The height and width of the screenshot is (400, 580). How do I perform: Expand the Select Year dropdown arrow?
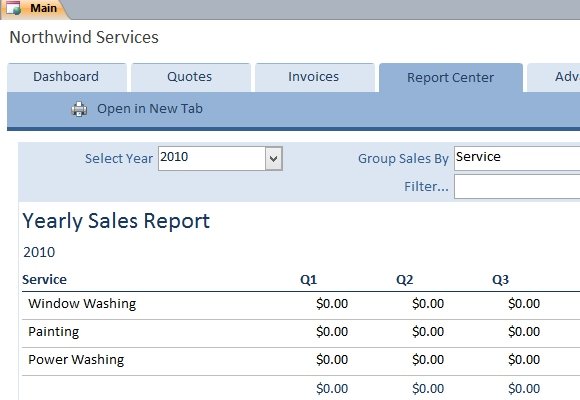point(274,159)
